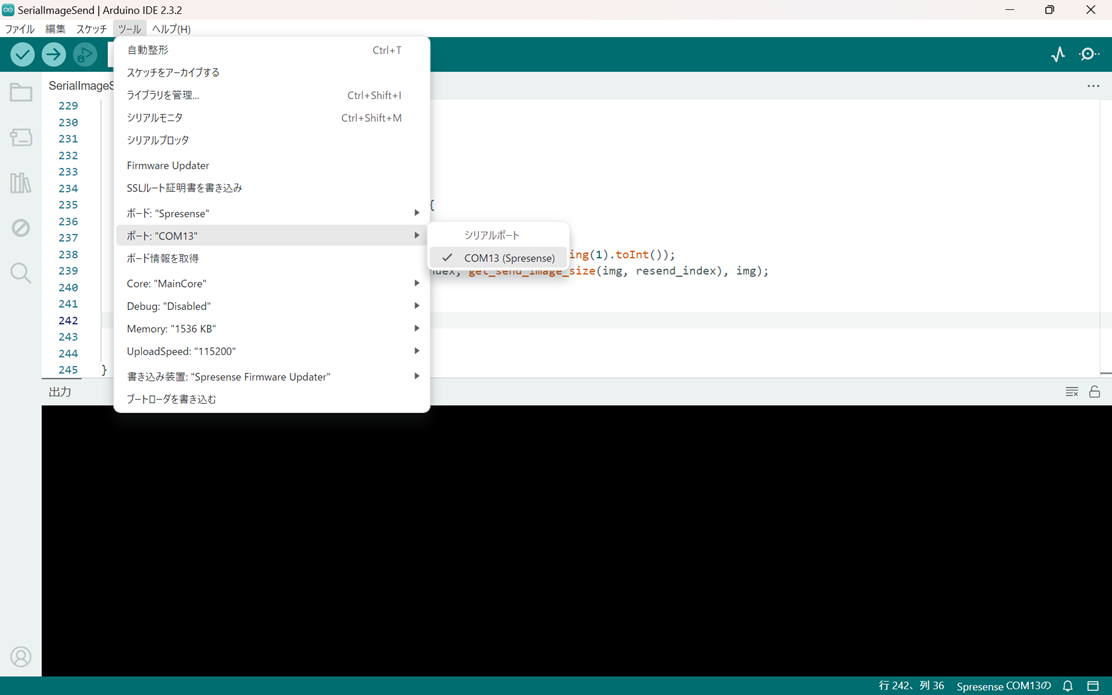
Task: Click line number 242 in the gutter
Action: [x=68, y=321]
